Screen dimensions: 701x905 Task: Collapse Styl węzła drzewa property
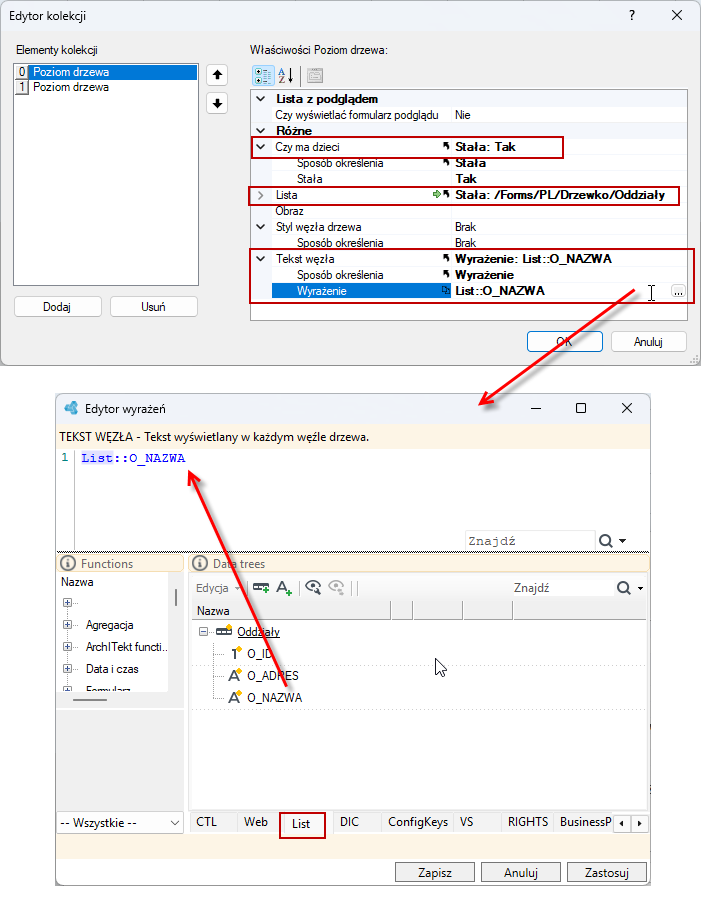(x=261, y=227)
